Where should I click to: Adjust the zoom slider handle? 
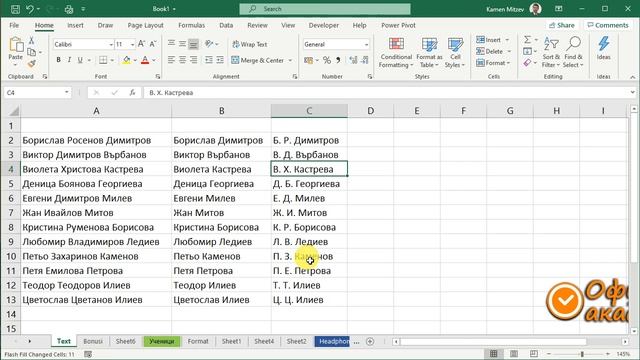coord(582,354)
